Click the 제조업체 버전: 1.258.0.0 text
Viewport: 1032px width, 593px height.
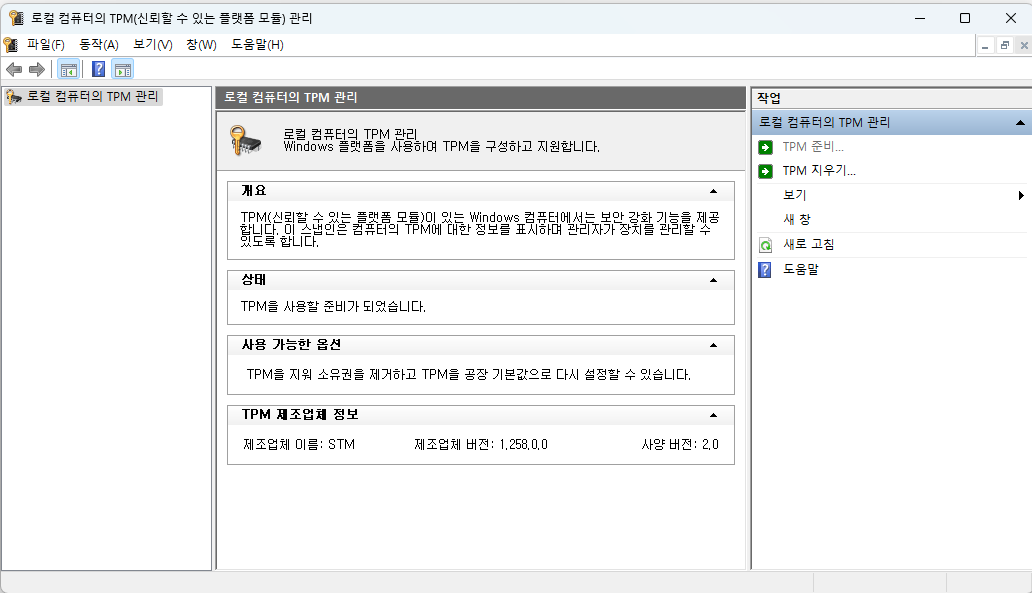(x=480, y=444)
